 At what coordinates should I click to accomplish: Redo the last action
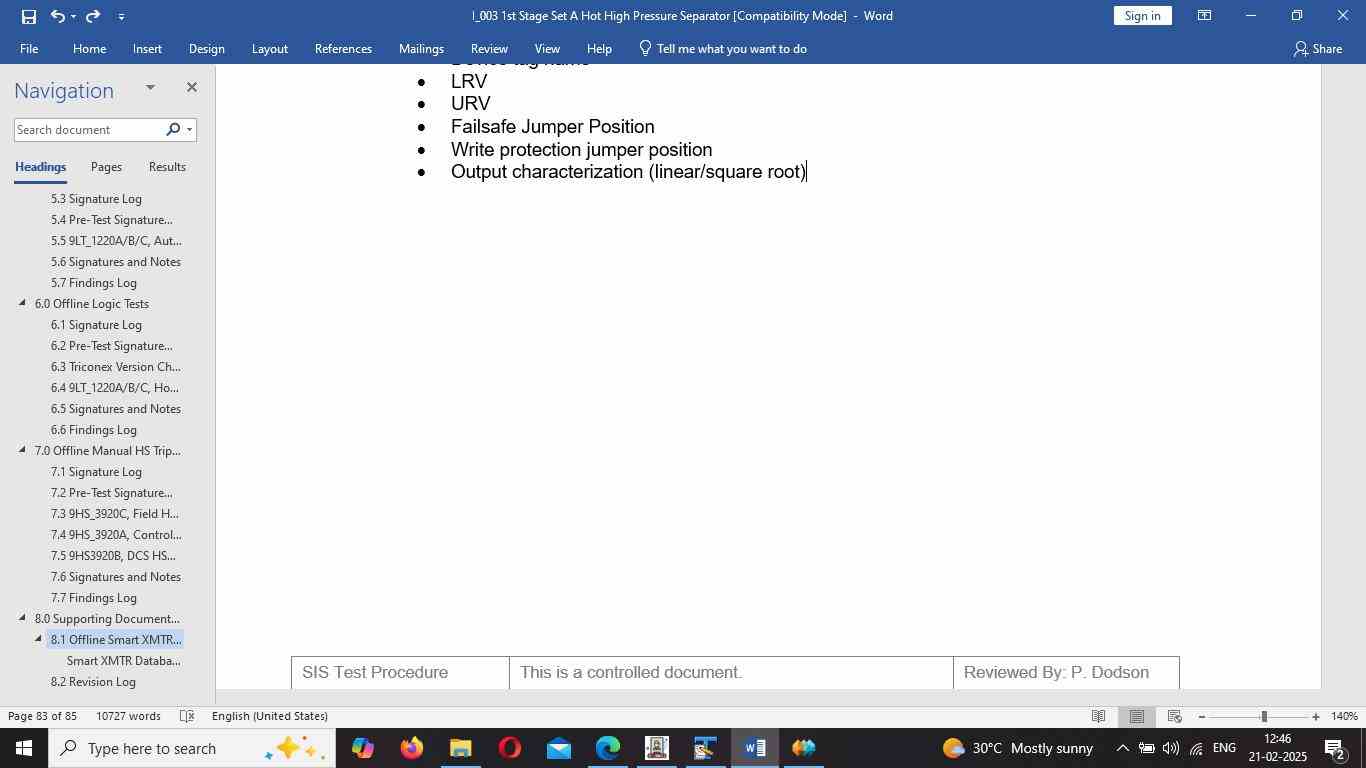[93, 16]
